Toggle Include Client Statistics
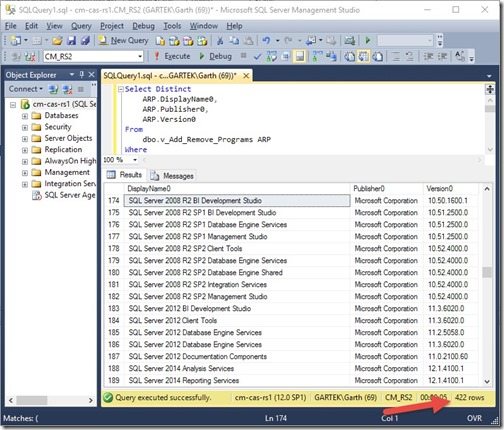Image resolution: width=504 pixels, height=430 pixels. 331,56
